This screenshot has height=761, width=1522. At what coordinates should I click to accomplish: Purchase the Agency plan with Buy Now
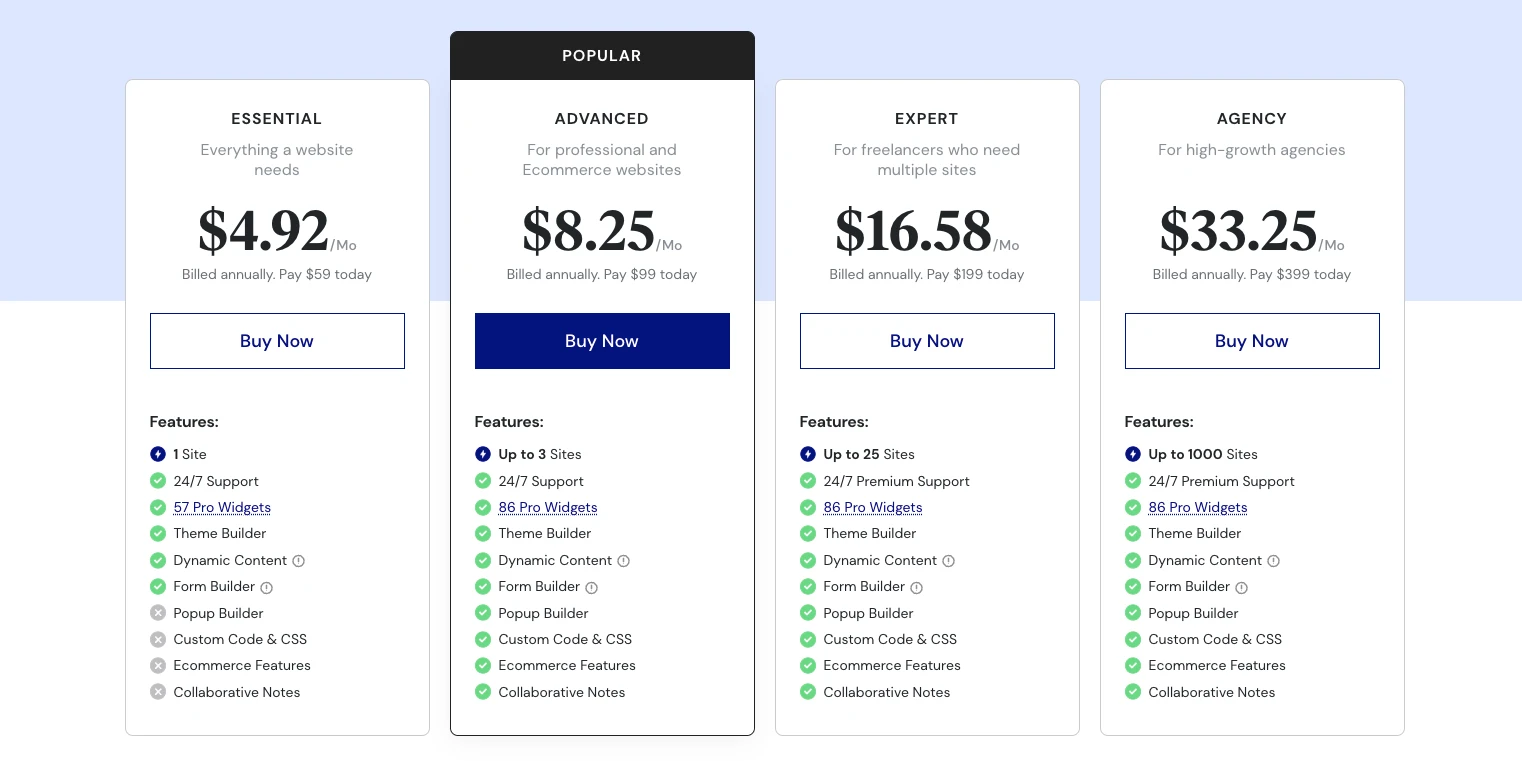point(1252,341)
